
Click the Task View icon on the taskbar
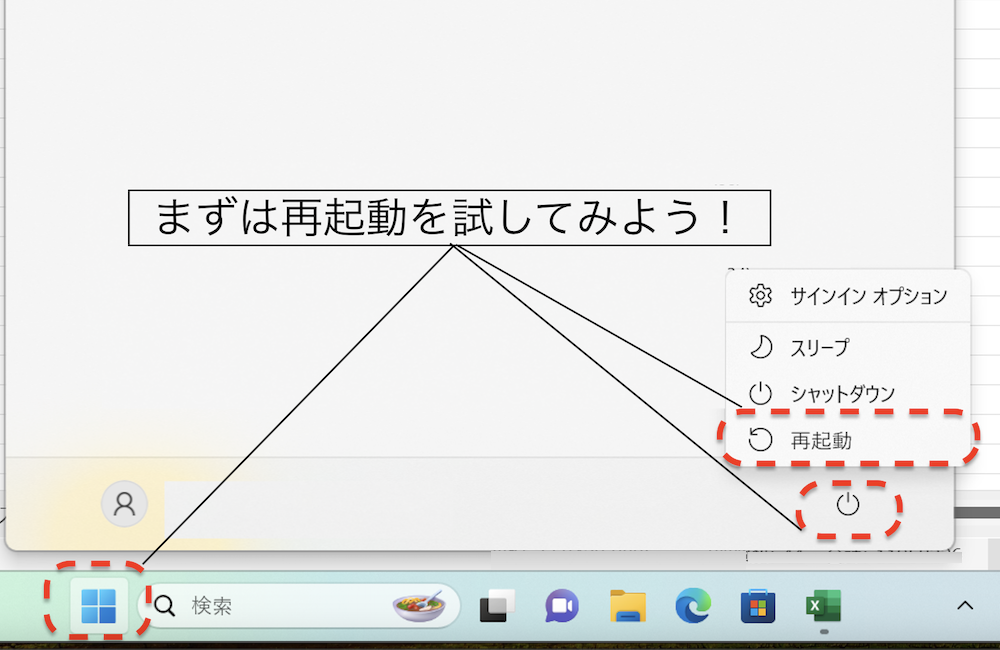coord(496,604)
